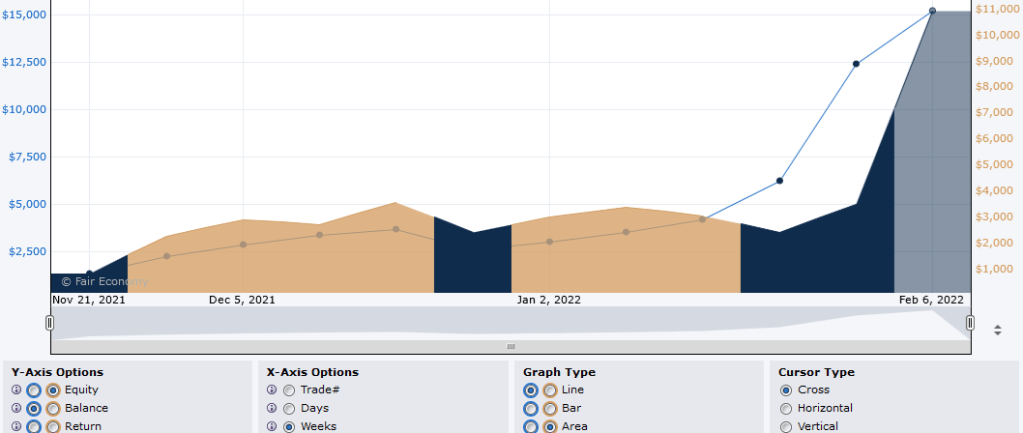Set the X-axis to Trade#
The width and height of the screenshot is (1023, 433).
(289, 390)
